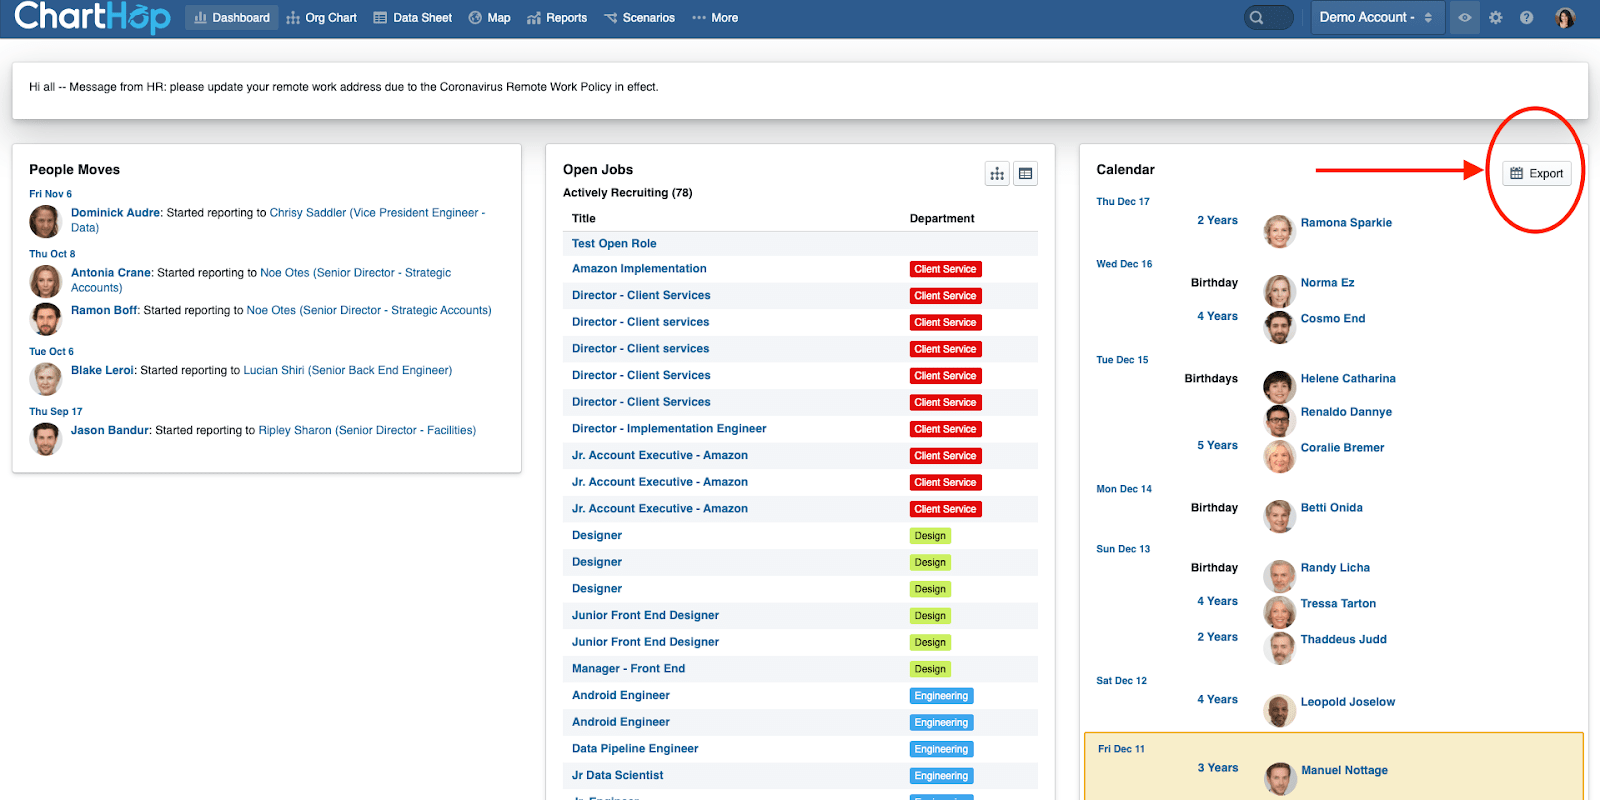Click the Design tag for Manager - Front End

point(930,669)
